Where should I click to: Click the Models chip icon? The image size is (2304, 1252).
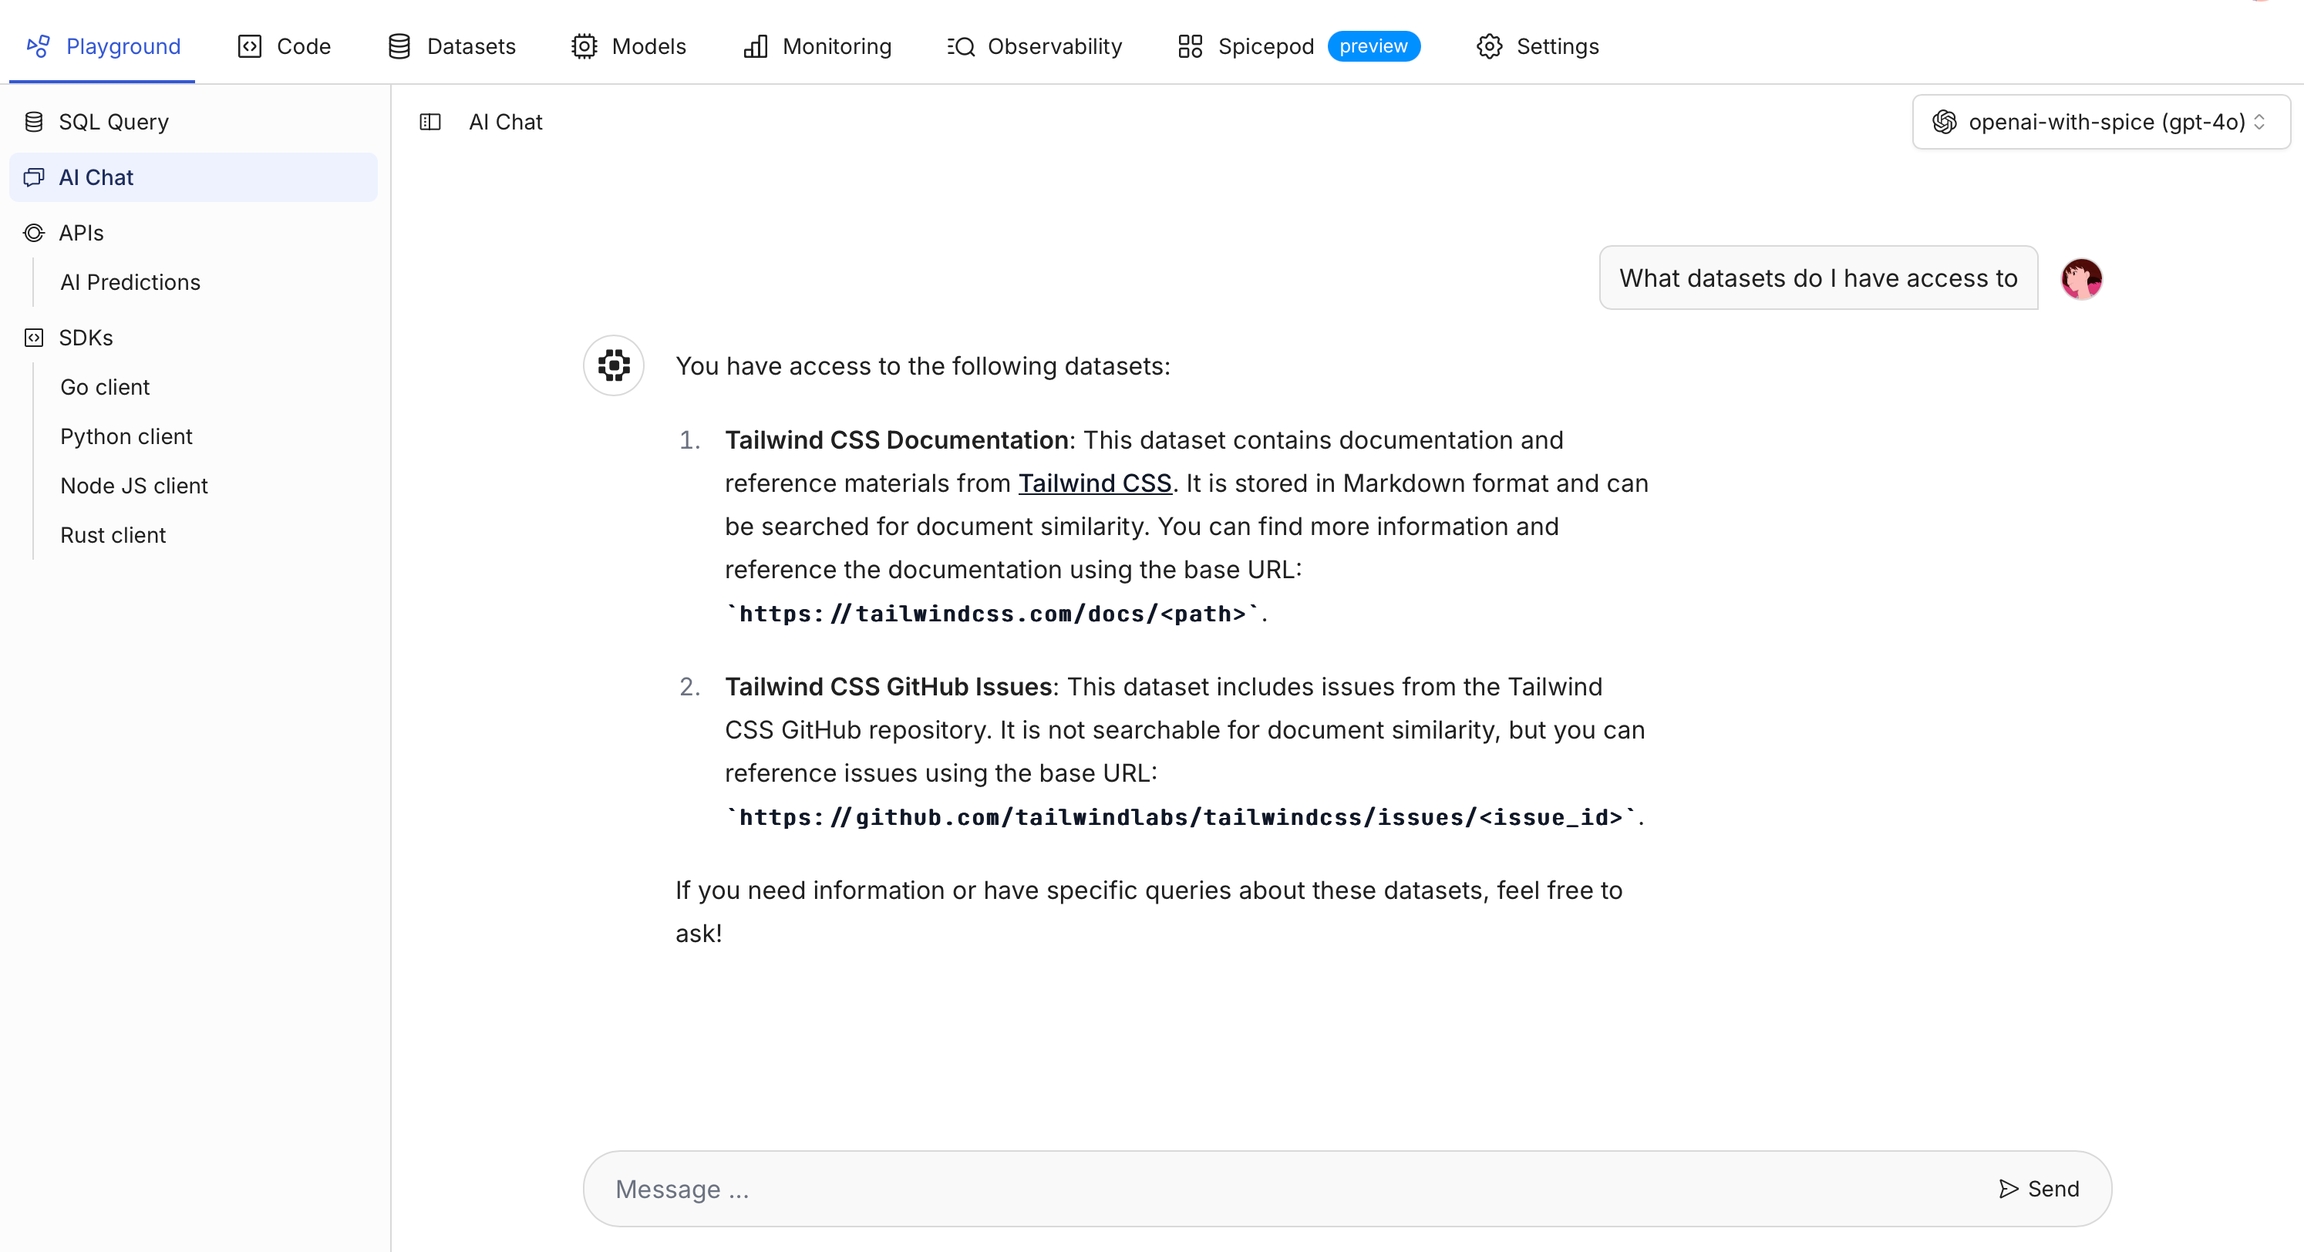pos(584,46)
